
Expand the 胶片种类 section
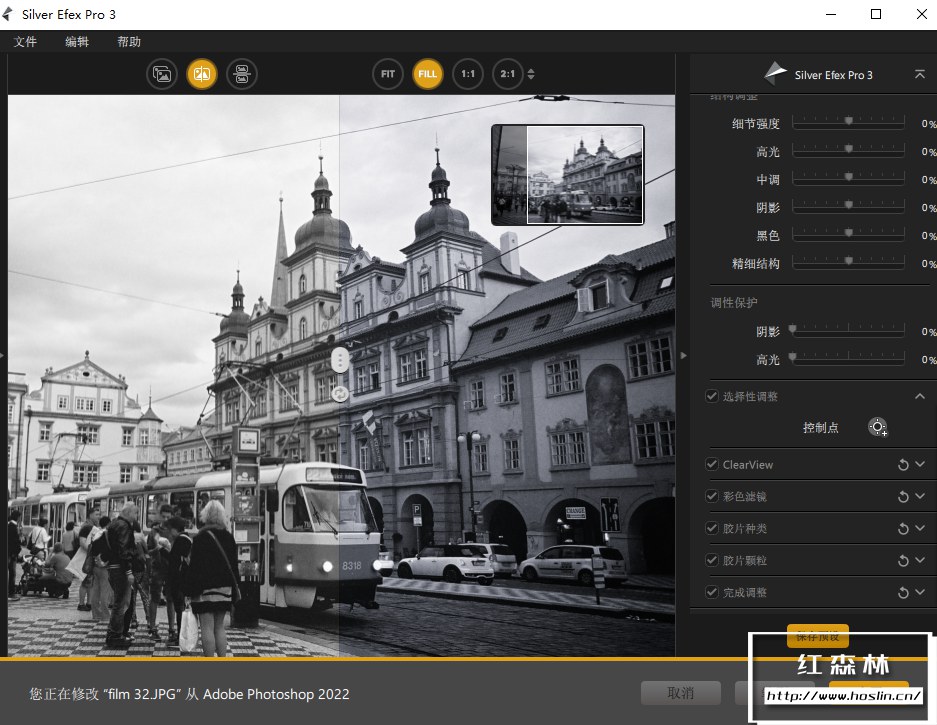[920, 528]
